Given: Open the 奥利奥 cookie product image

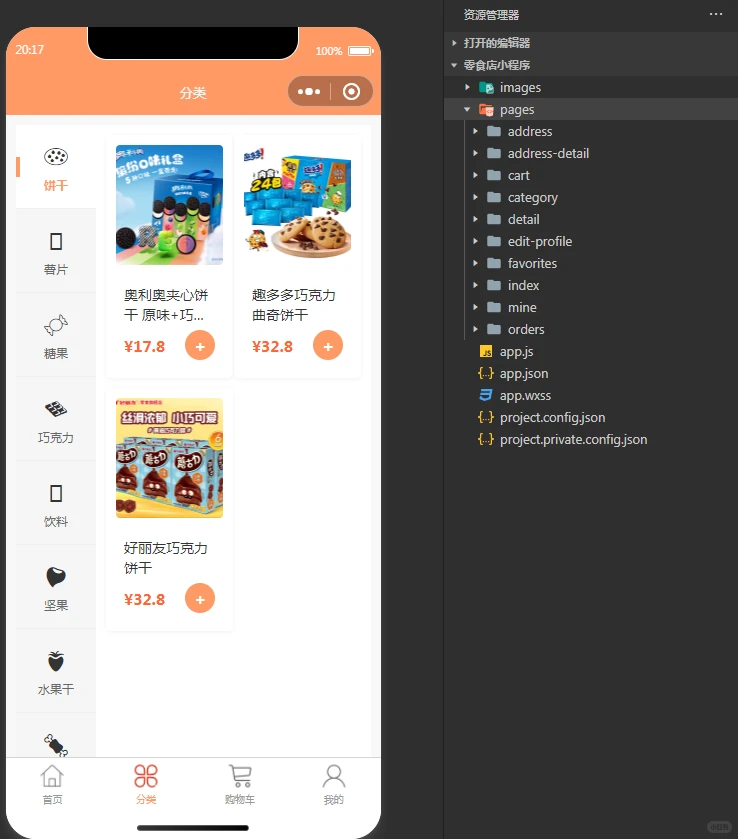Looking at the screenshot, I should coord(169,204).
